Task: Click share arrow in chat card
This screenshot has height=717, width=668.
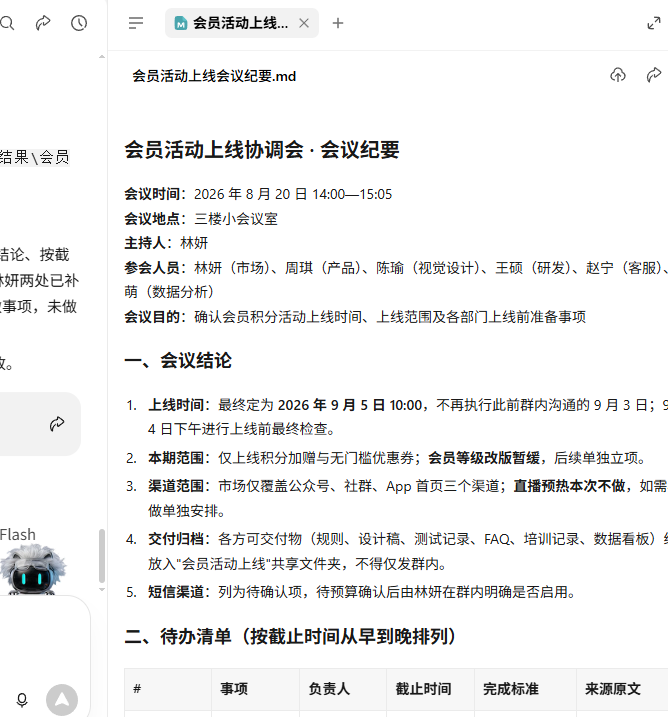Action: (x=57, y=424)
